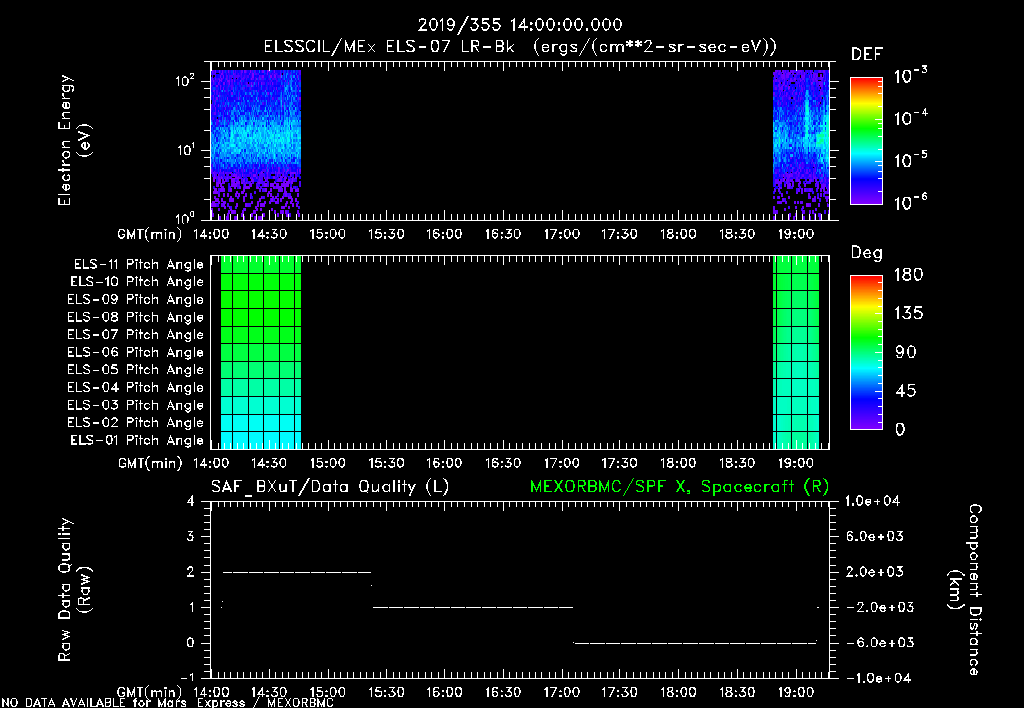The height and width of the screenshot is (708, 1024).
Task: Click the 180 tick on Deg color bar
Action: coord(908,275)
